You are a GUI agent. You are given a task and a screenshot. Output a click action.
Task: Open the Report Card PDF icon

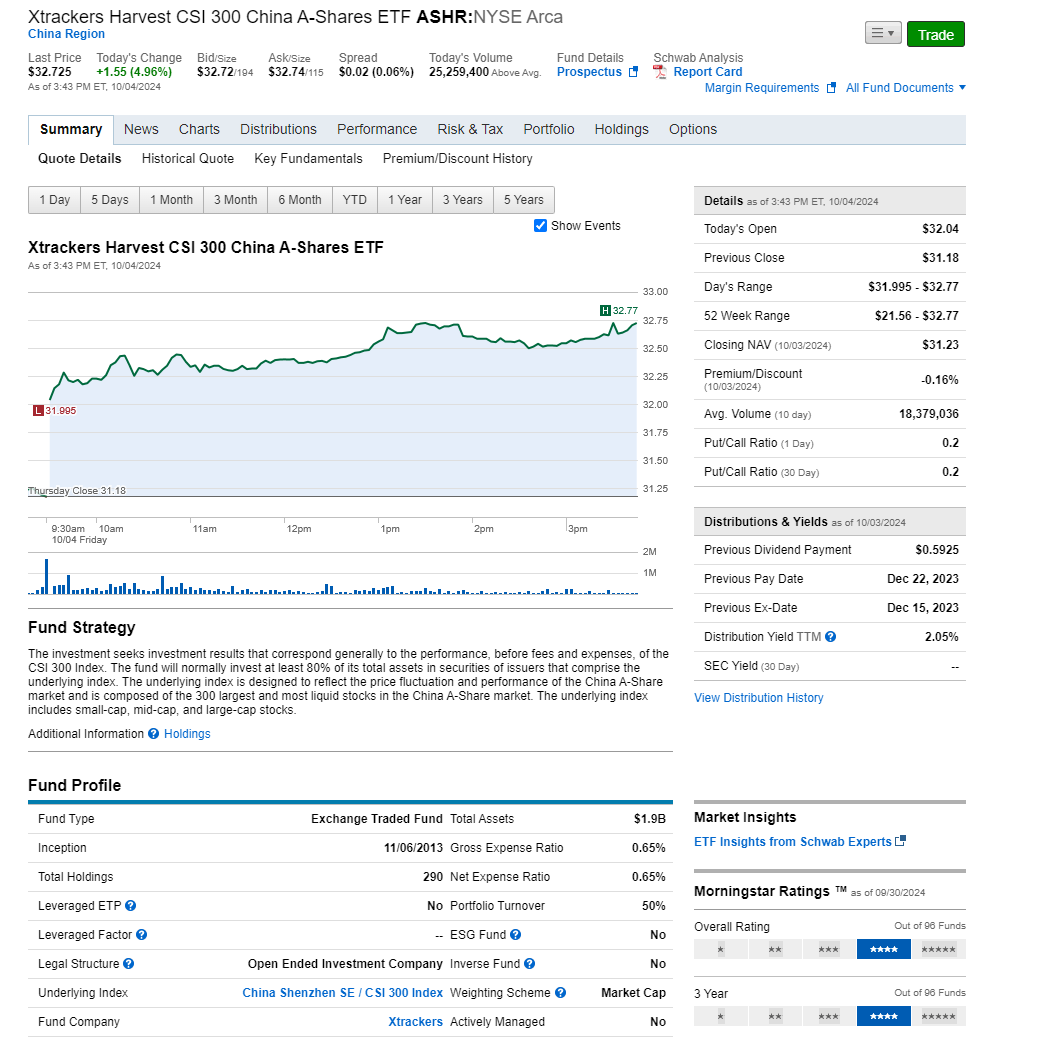[x=660, y=72]
